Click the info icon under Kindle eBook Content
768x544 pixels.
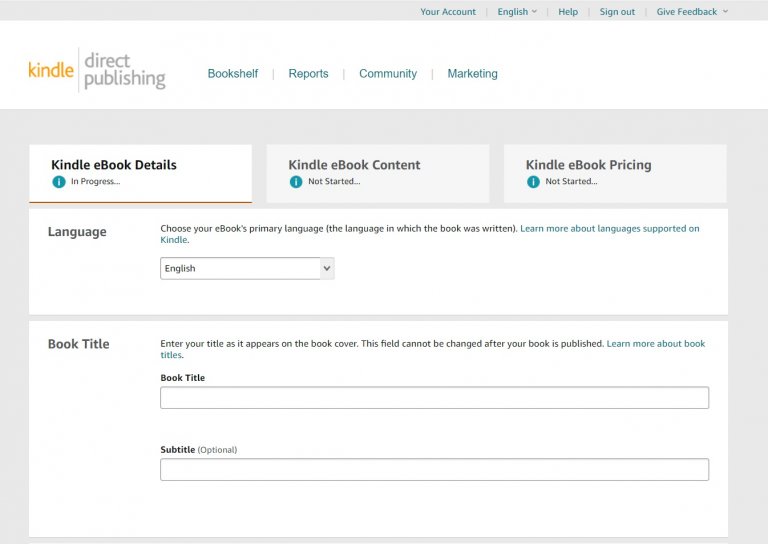point(296,182)
